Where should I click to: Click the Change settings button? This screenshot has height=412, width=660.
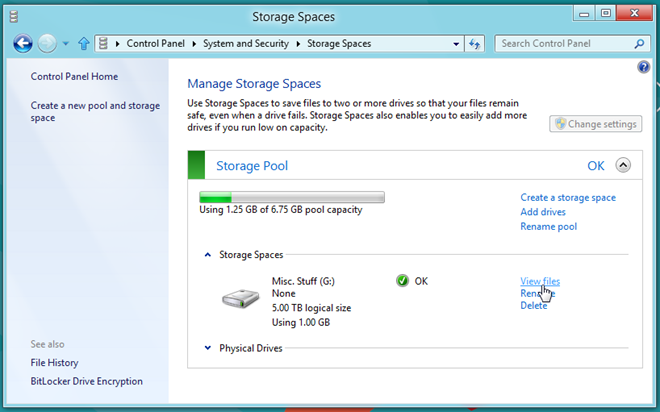596,124
